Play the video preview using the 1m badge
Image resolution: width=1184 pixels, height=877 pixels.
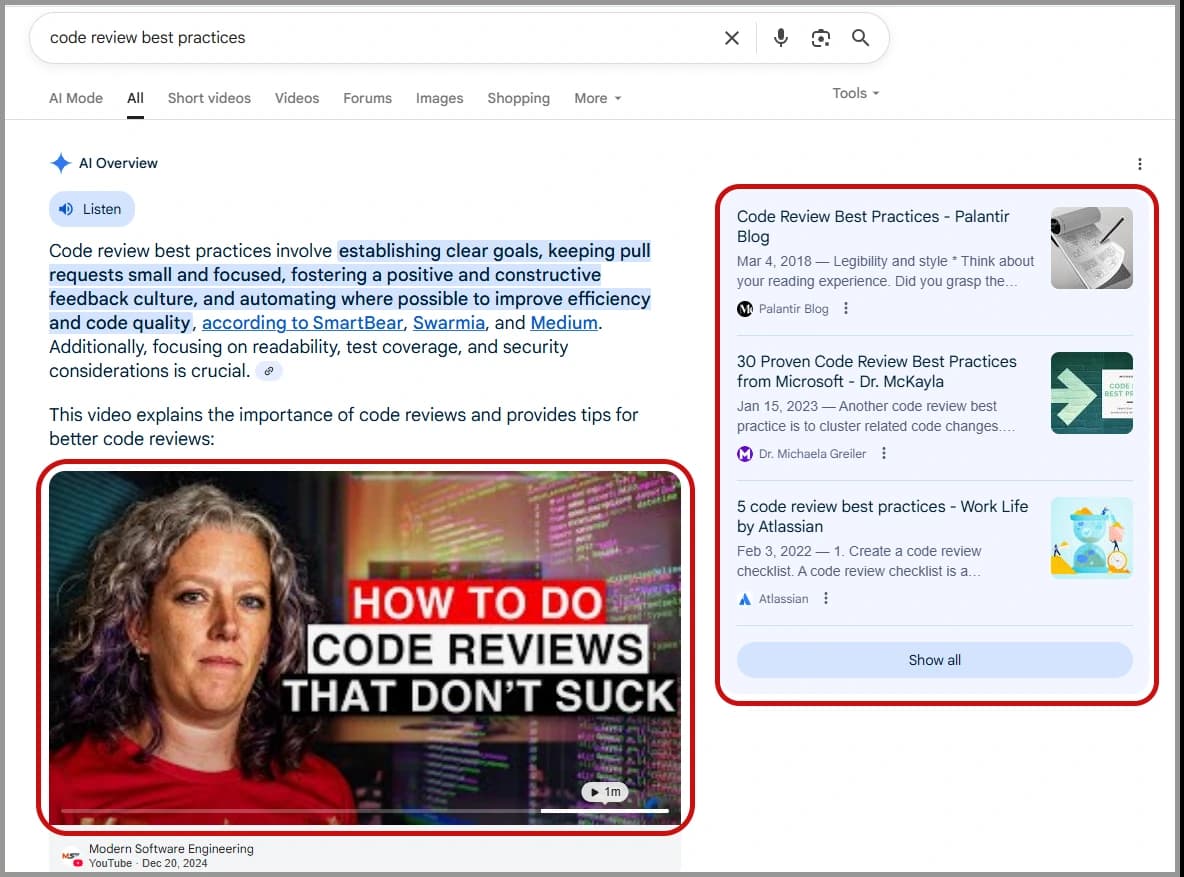605,792
